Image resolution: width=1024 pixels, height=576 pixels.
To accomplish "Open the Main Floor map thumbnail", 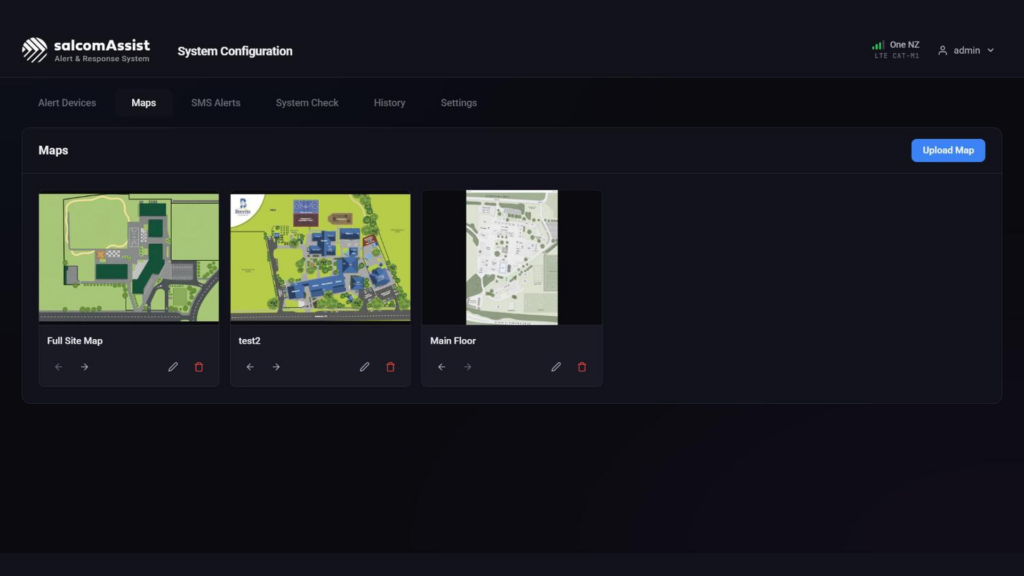I will click(x=512, y=257).
